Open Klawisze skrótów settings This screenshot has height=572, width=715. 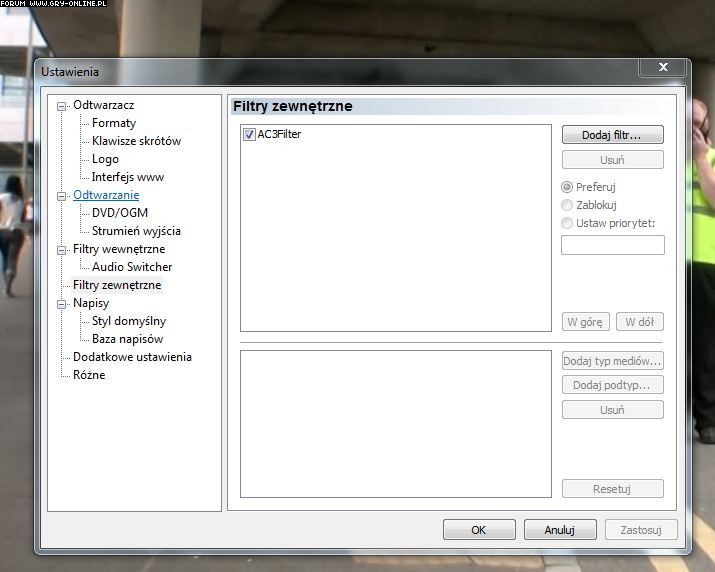tap(136, 141)
